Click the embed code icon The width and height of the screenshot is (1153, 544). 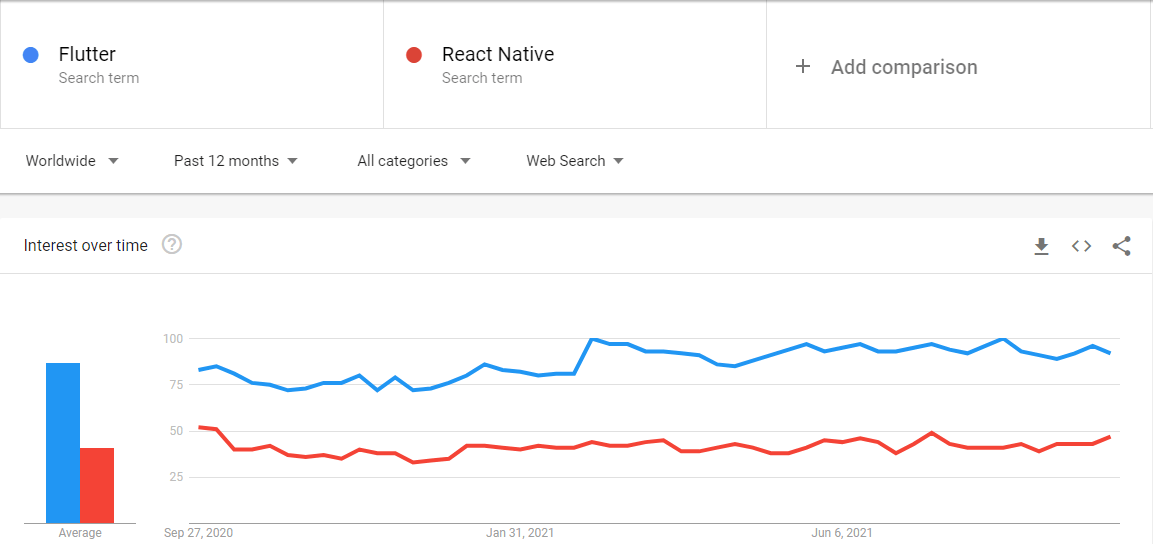coord(1081,246)
